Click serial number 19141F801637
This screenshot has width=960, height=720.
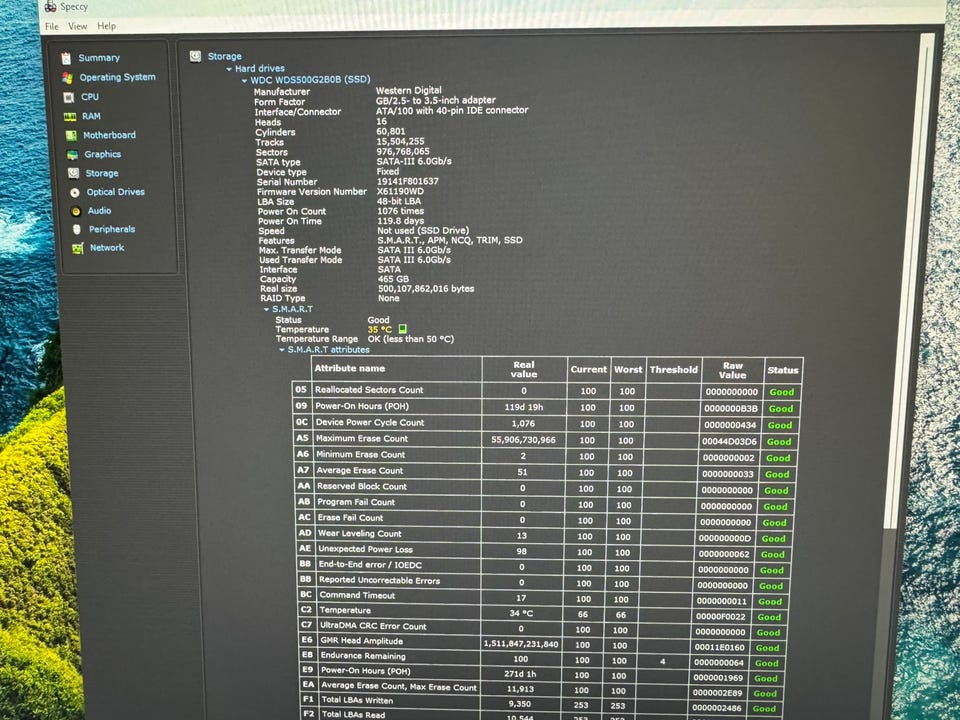(408, 181)
